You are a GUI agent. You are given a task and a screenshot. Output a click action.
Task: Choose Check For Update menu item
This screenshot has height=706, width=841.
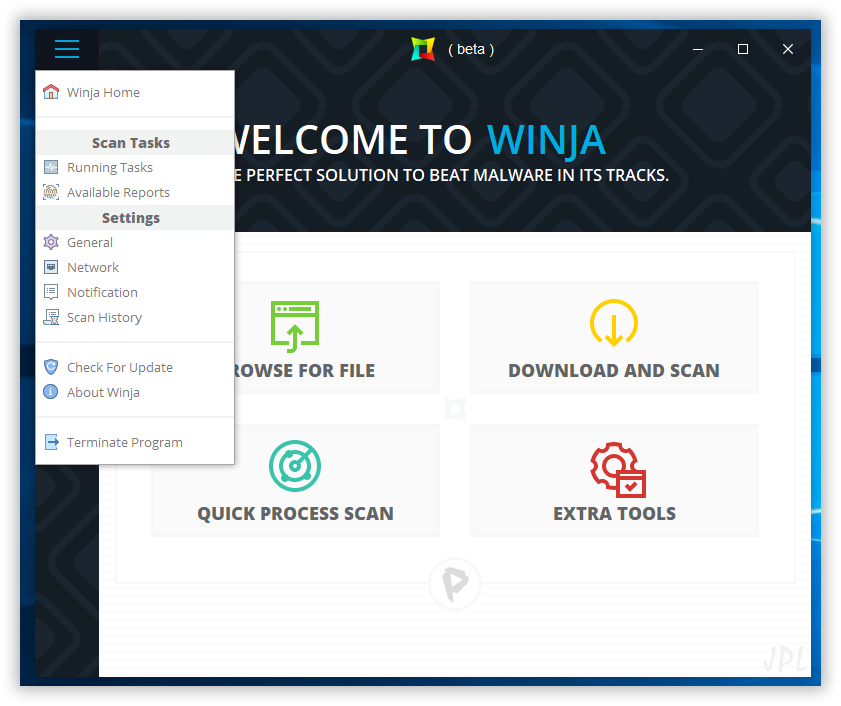(x=135, y=367)
